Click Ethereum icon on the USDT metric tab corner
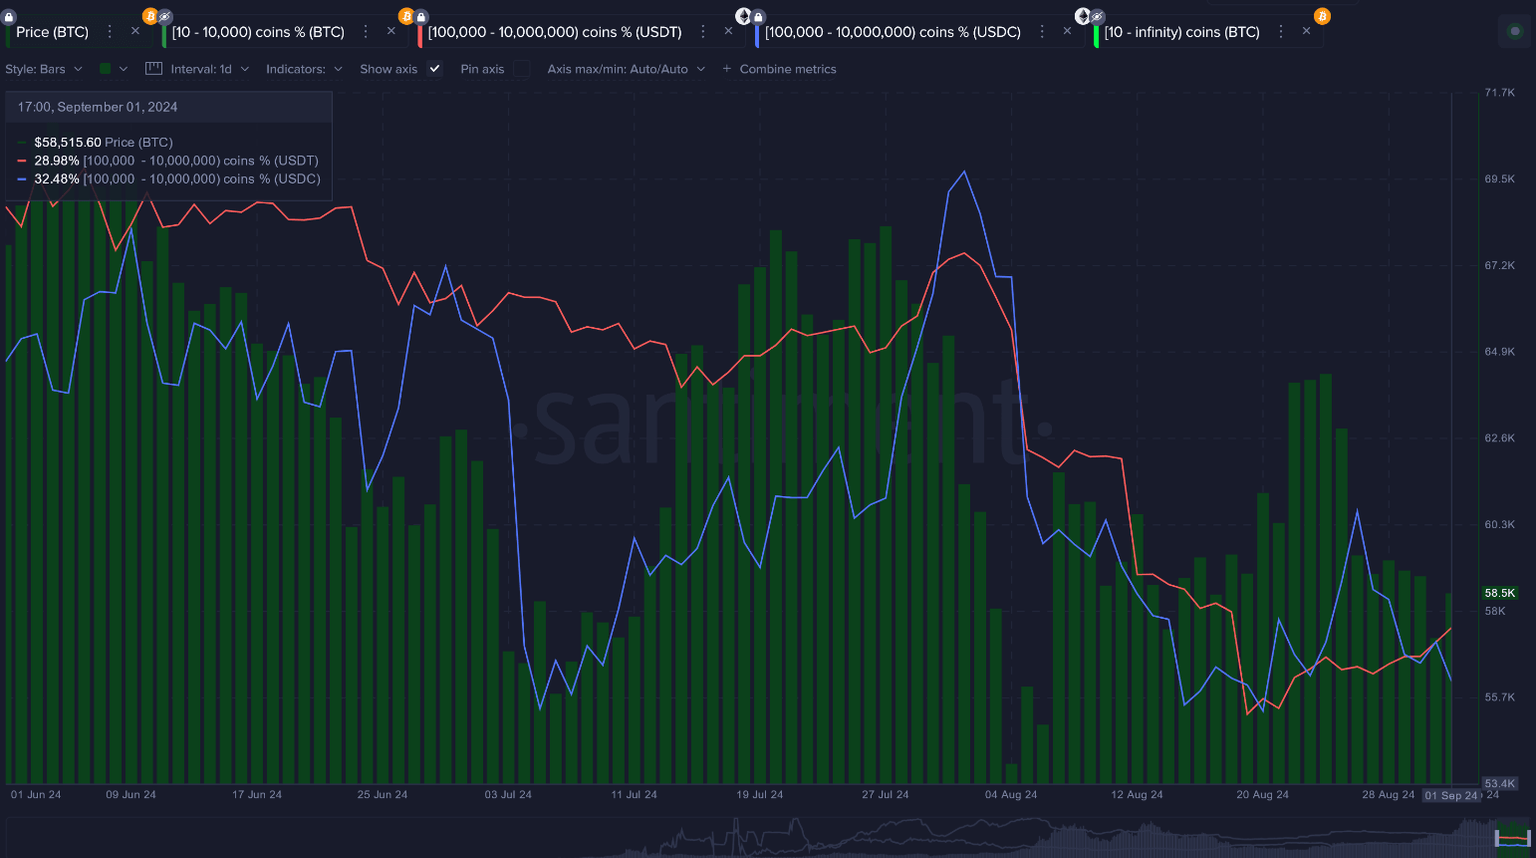The width and height of the screenshot is (1536, 858). [743, 16]
